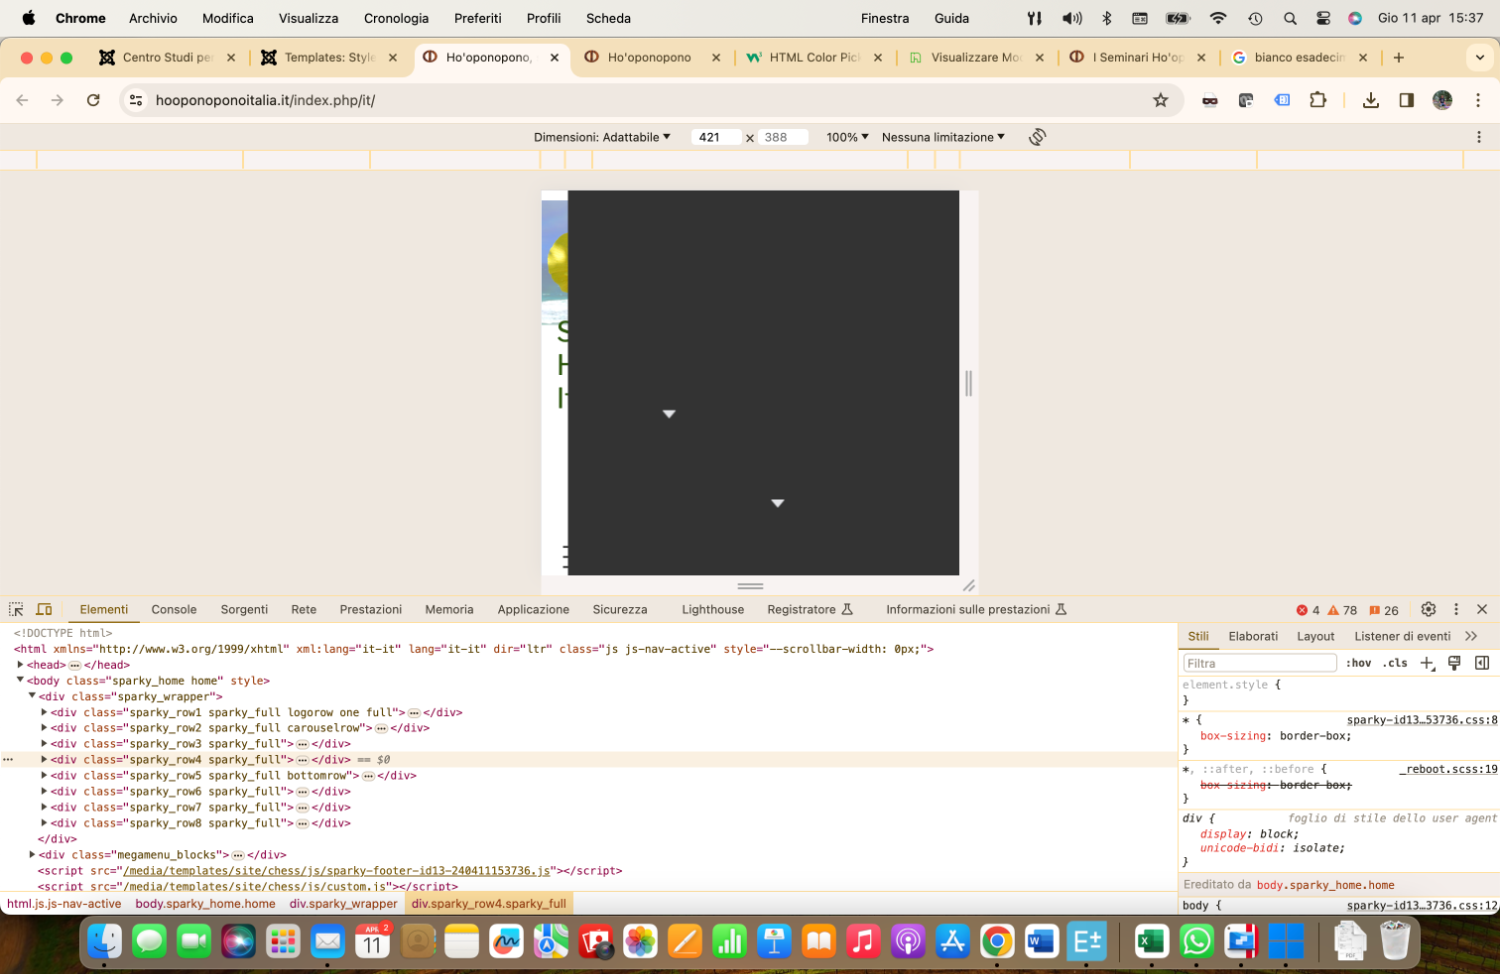Show more Styles pane tabs chevron

click(1471, 636)
